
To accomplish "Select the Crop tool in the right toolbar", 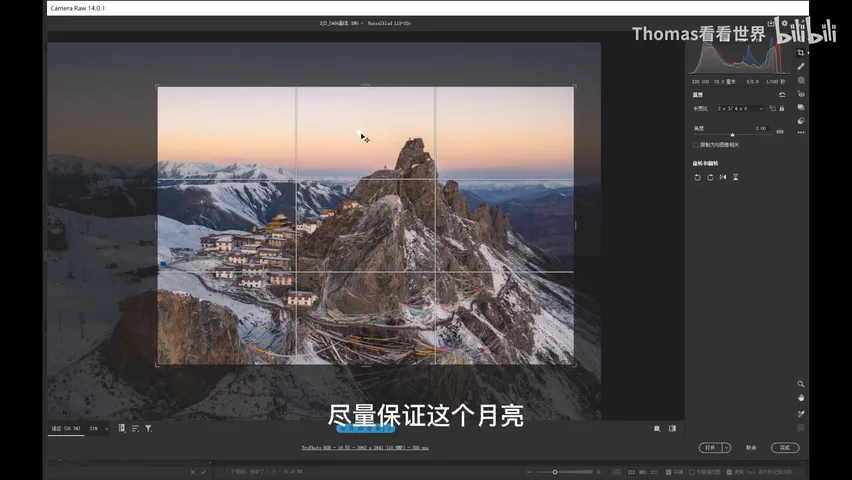I will [800, 53].
